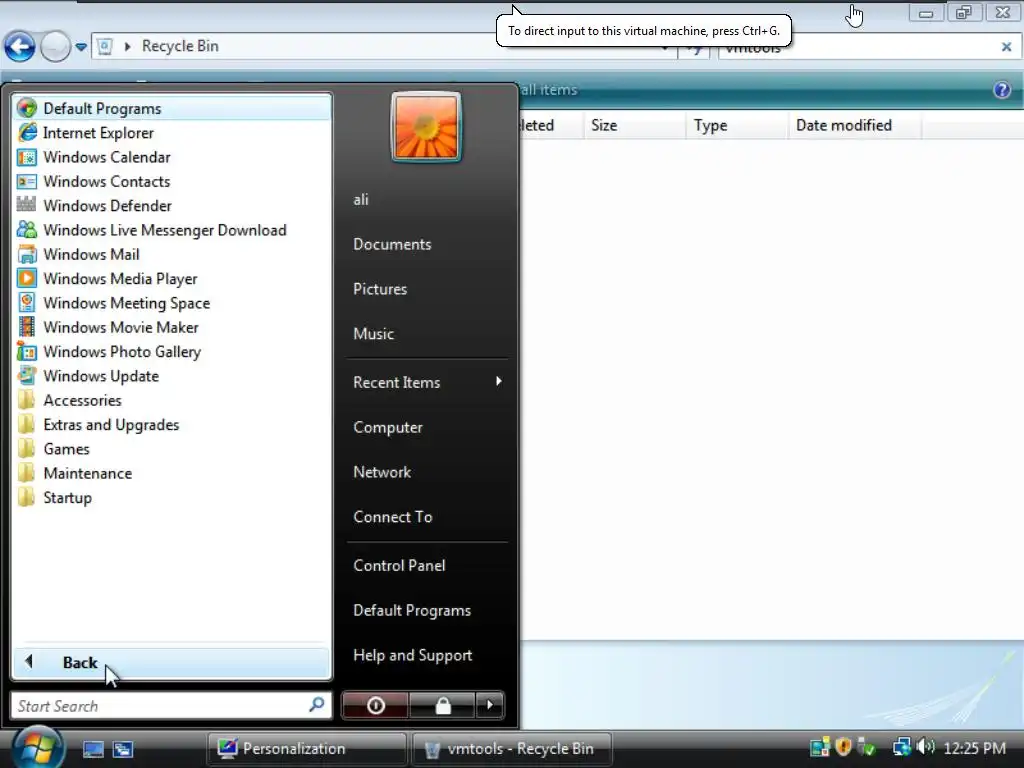The image size is (1024, 768).
Task: Open Windows Update icon
Action: tap(27, 376)
